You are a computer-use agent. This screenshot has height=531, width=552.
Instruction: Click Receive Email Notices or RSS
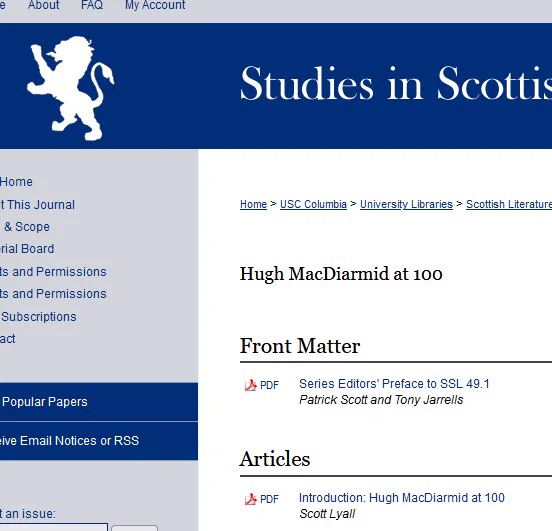click(99, 441)
